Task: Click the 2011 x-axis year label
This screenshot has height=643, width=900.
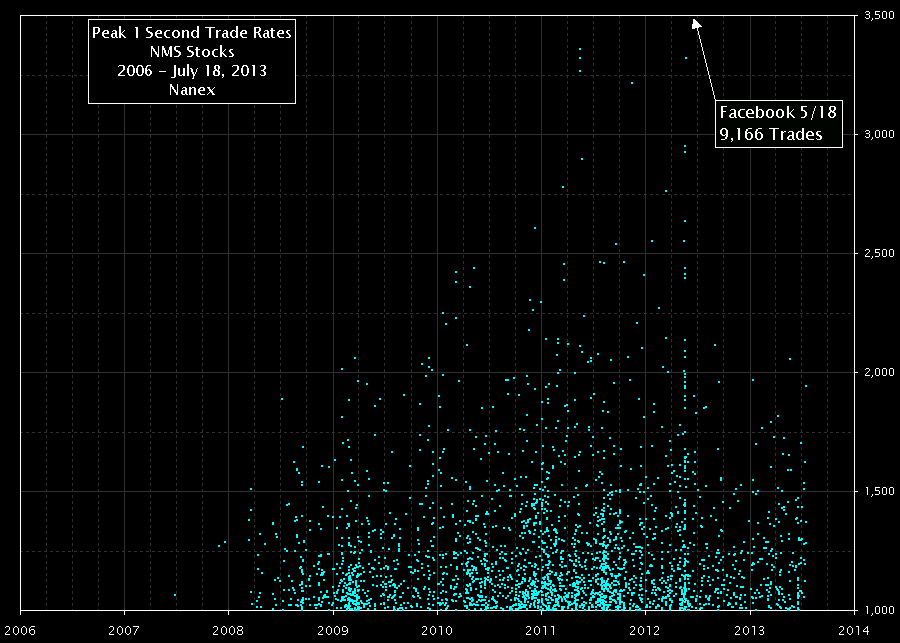Action: point(541,630)
